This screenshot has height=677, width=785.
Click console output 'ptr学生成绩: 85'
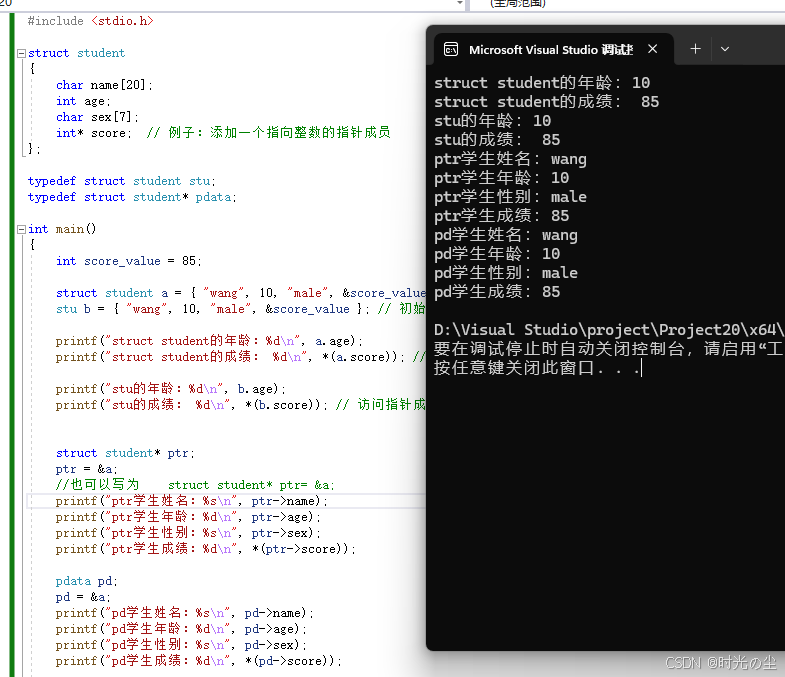click(x=502, y=216)
